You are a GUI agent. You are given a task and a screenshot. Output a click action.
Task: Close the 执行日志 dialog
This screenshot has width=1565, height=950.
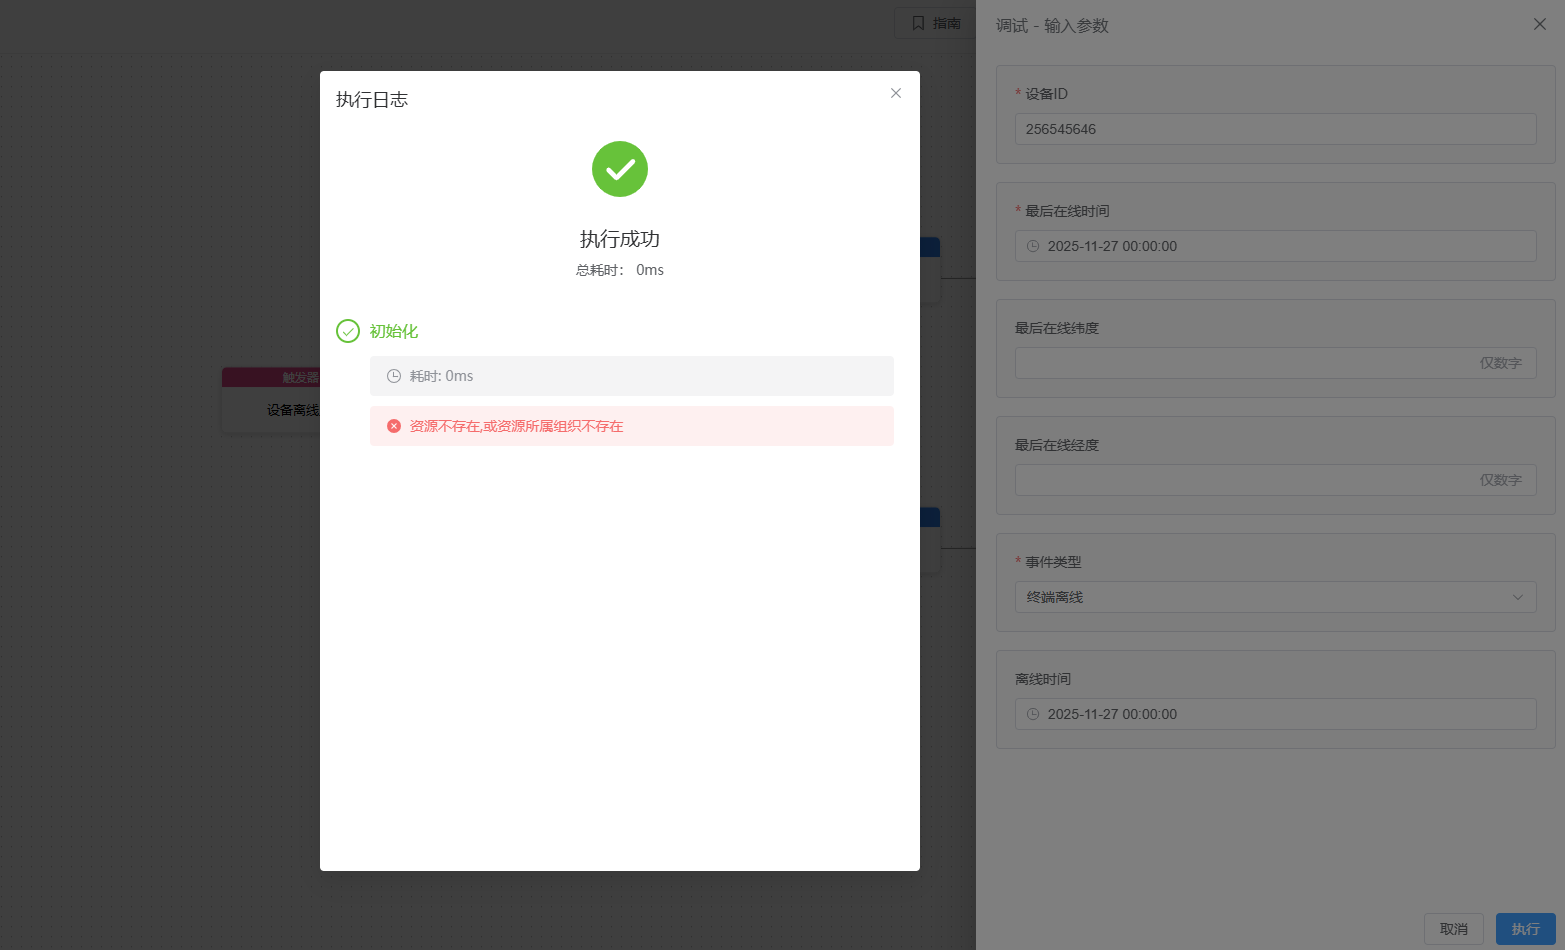click(896, 93)
